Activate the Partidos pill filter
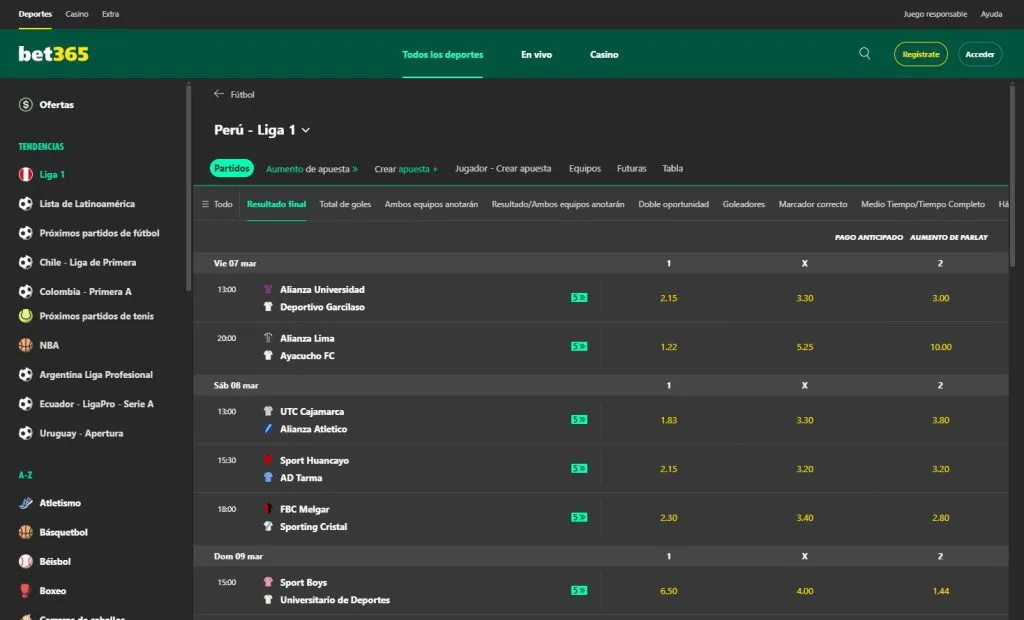This screenshot has height=620, width=1024. [231, 168]
